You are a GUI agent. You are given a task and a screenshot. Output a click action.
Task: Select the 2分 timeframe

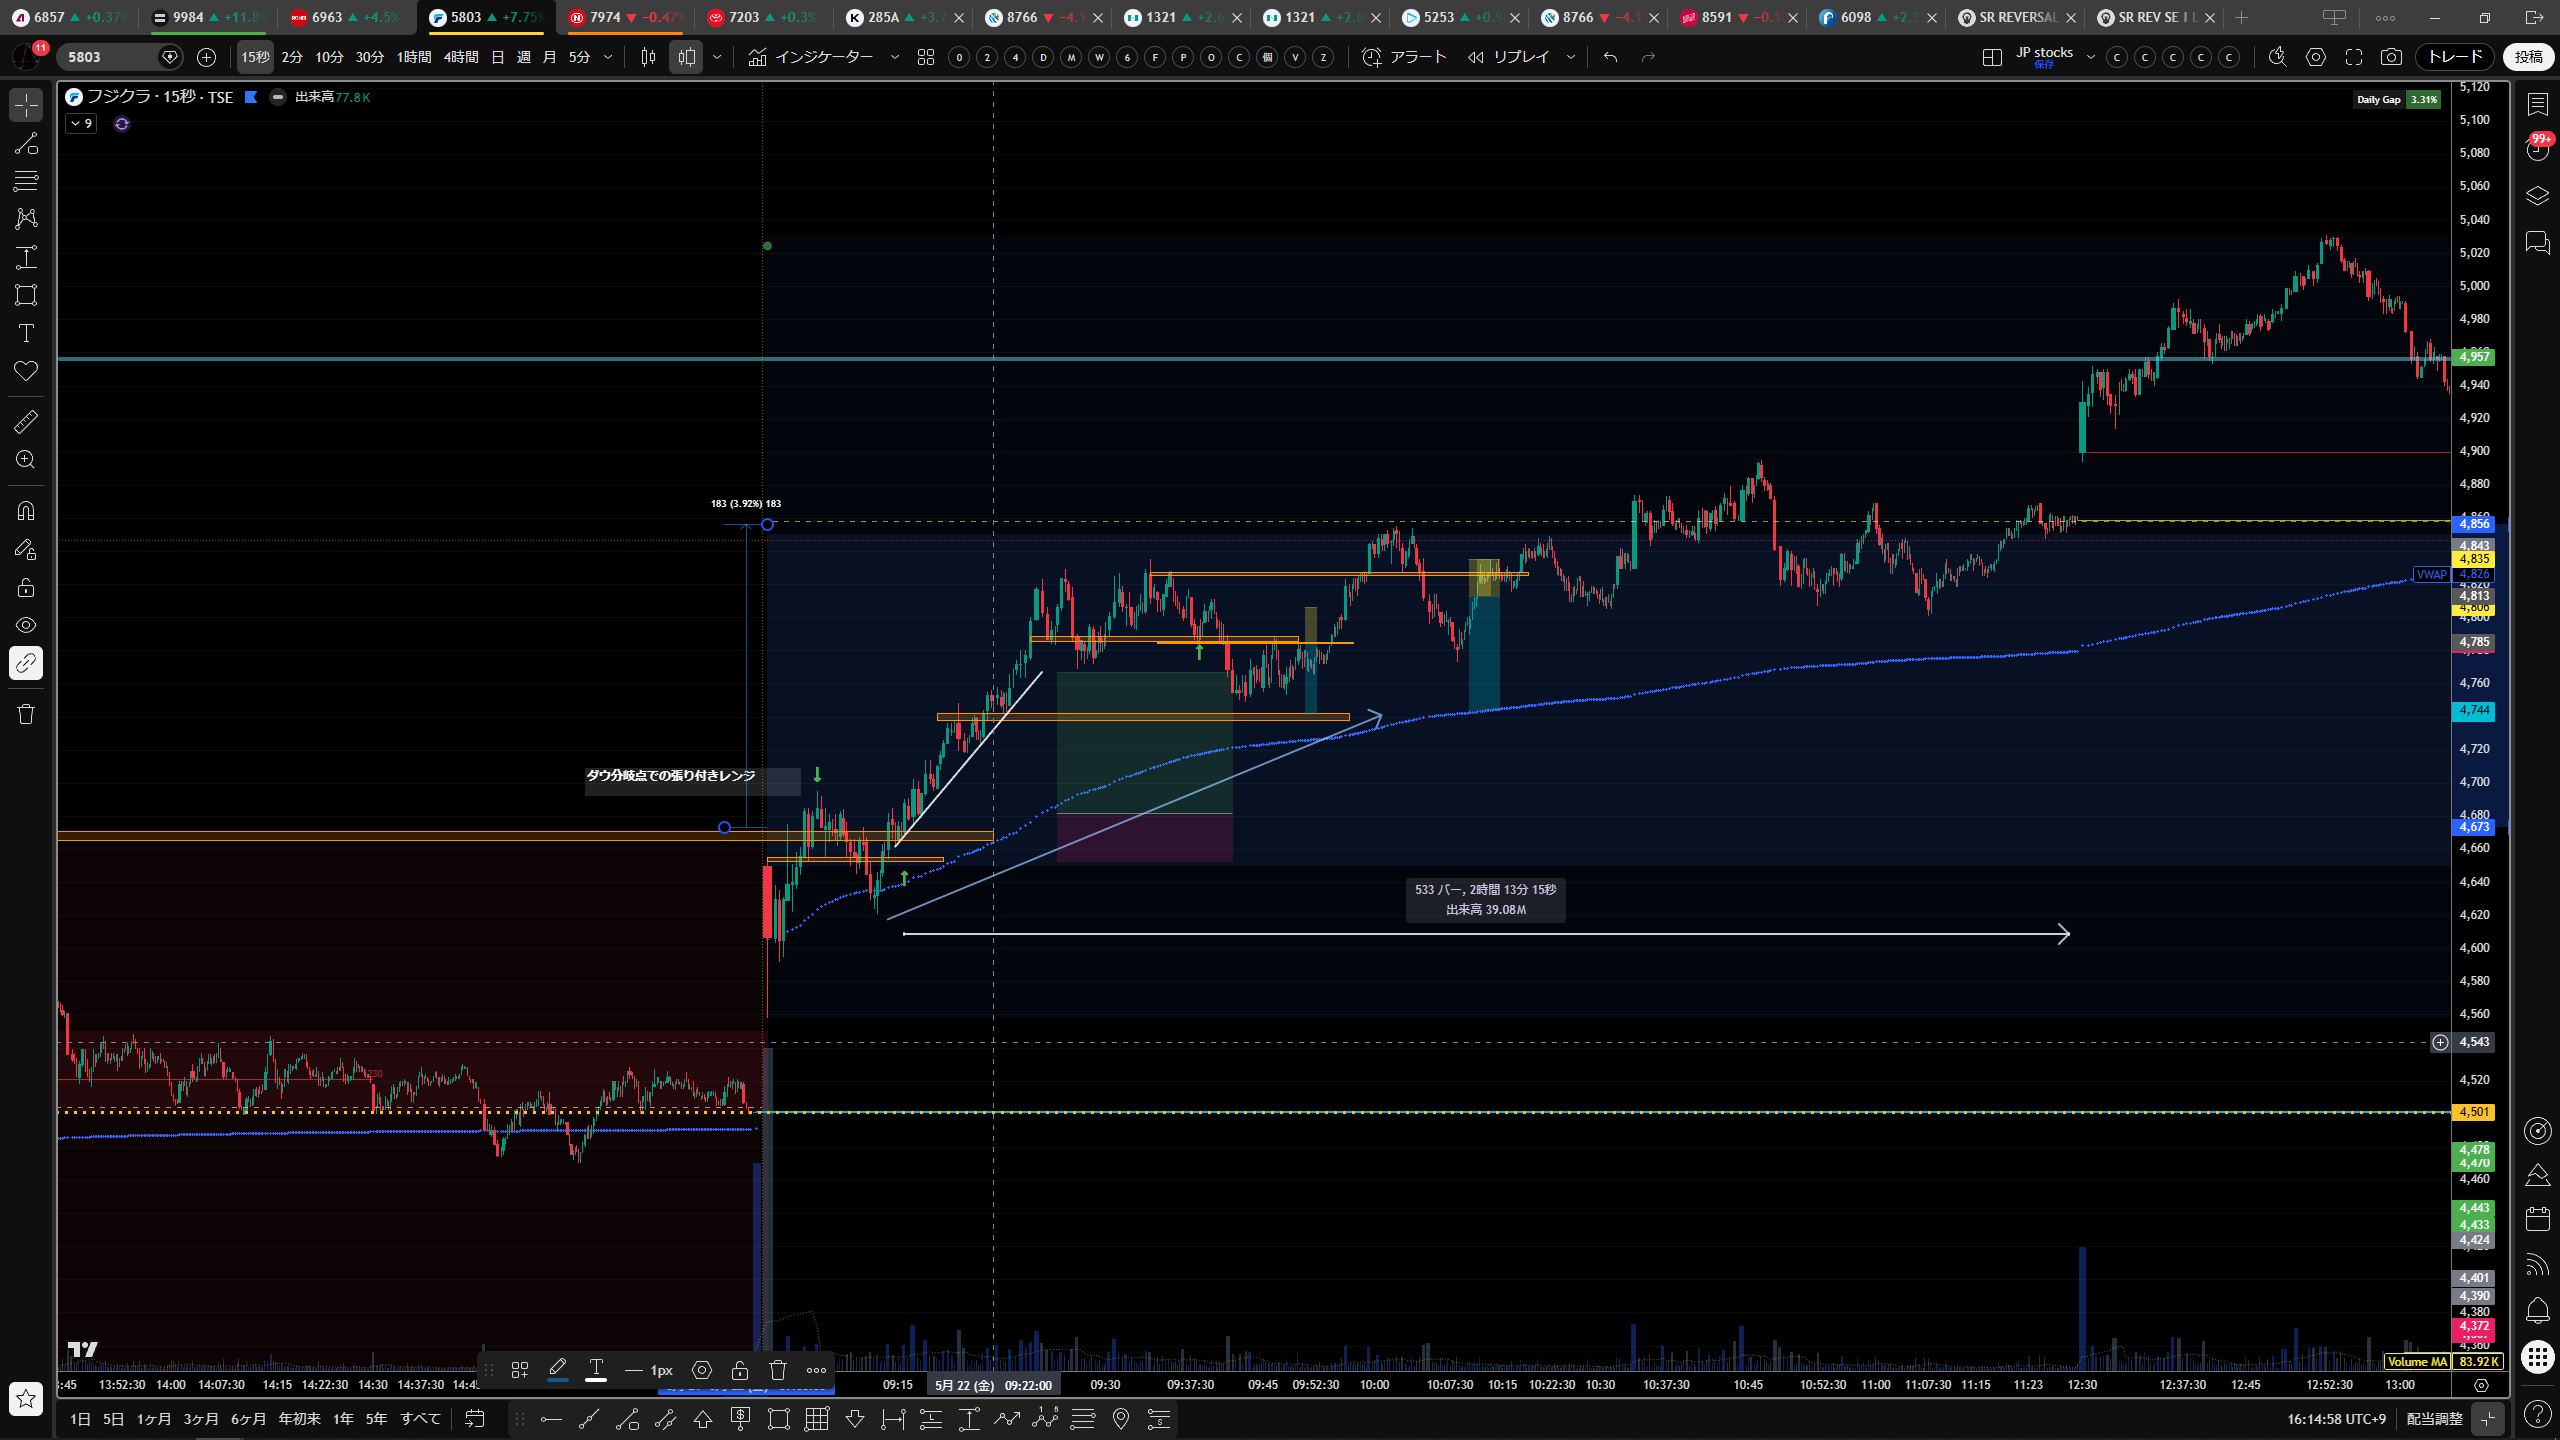(x=292, y=57)
